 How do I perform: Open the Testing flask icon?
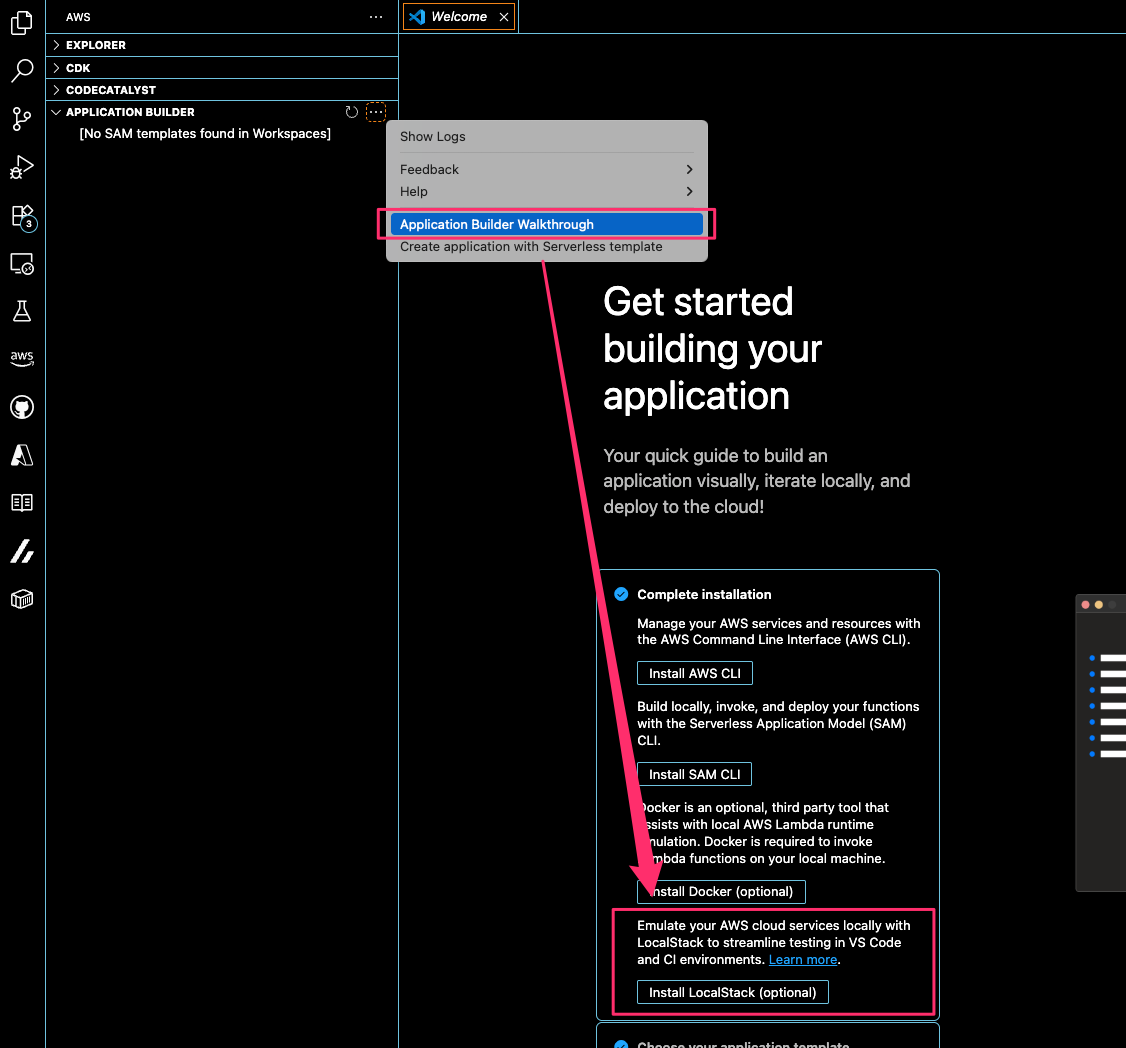pos(22,311)
